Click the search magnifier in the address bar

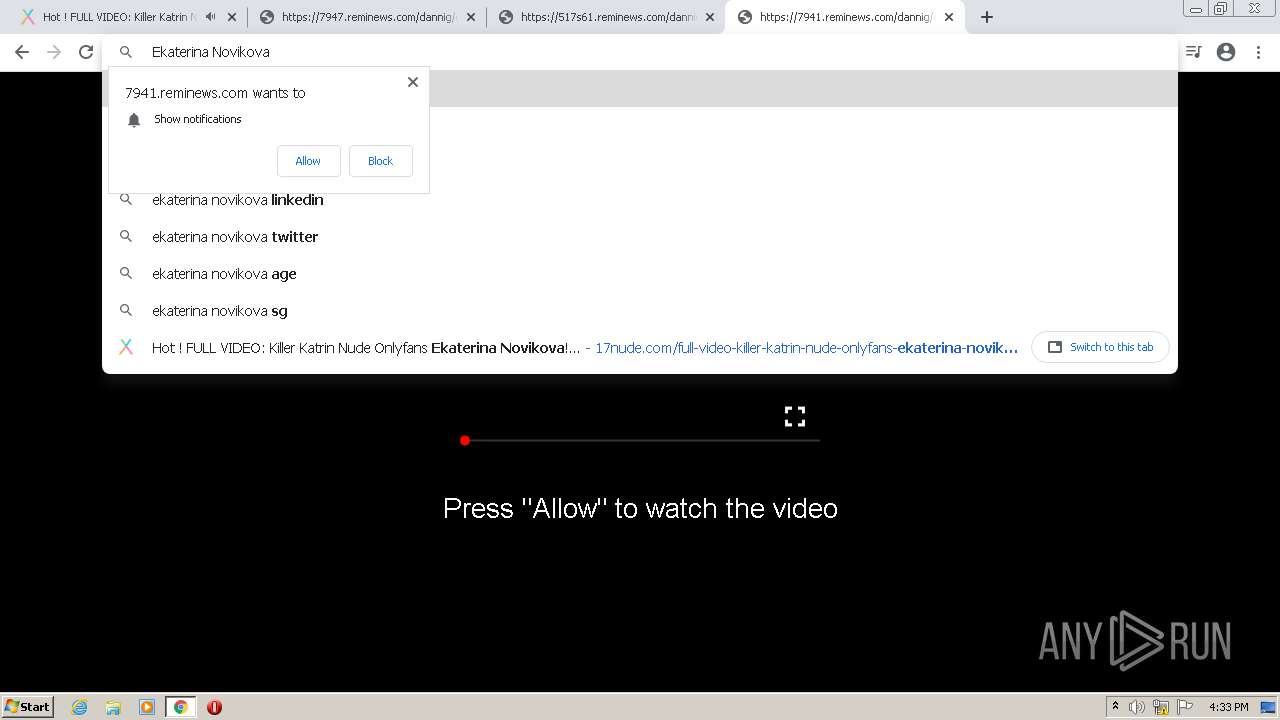pos(126,52)
